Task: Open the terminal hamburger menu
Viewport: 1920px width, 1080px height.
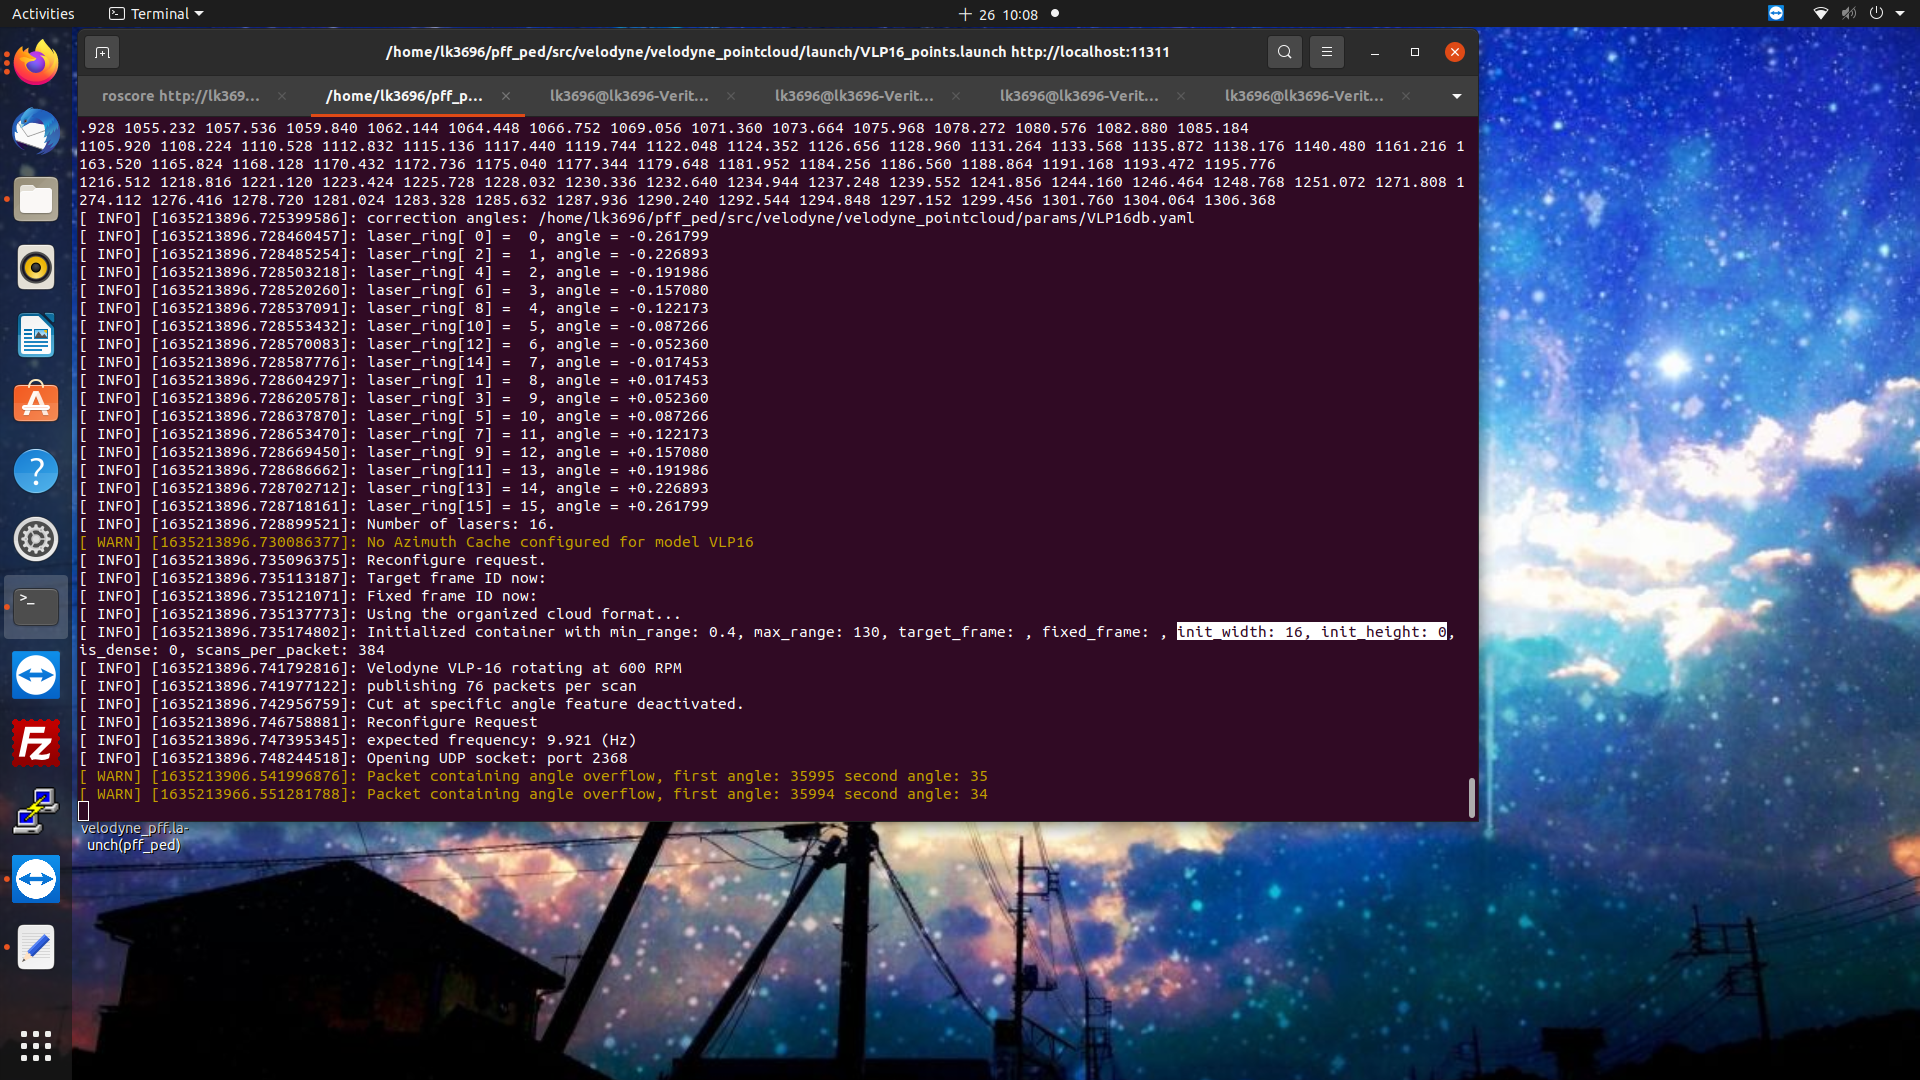Action: click(x=1327, y=52)
